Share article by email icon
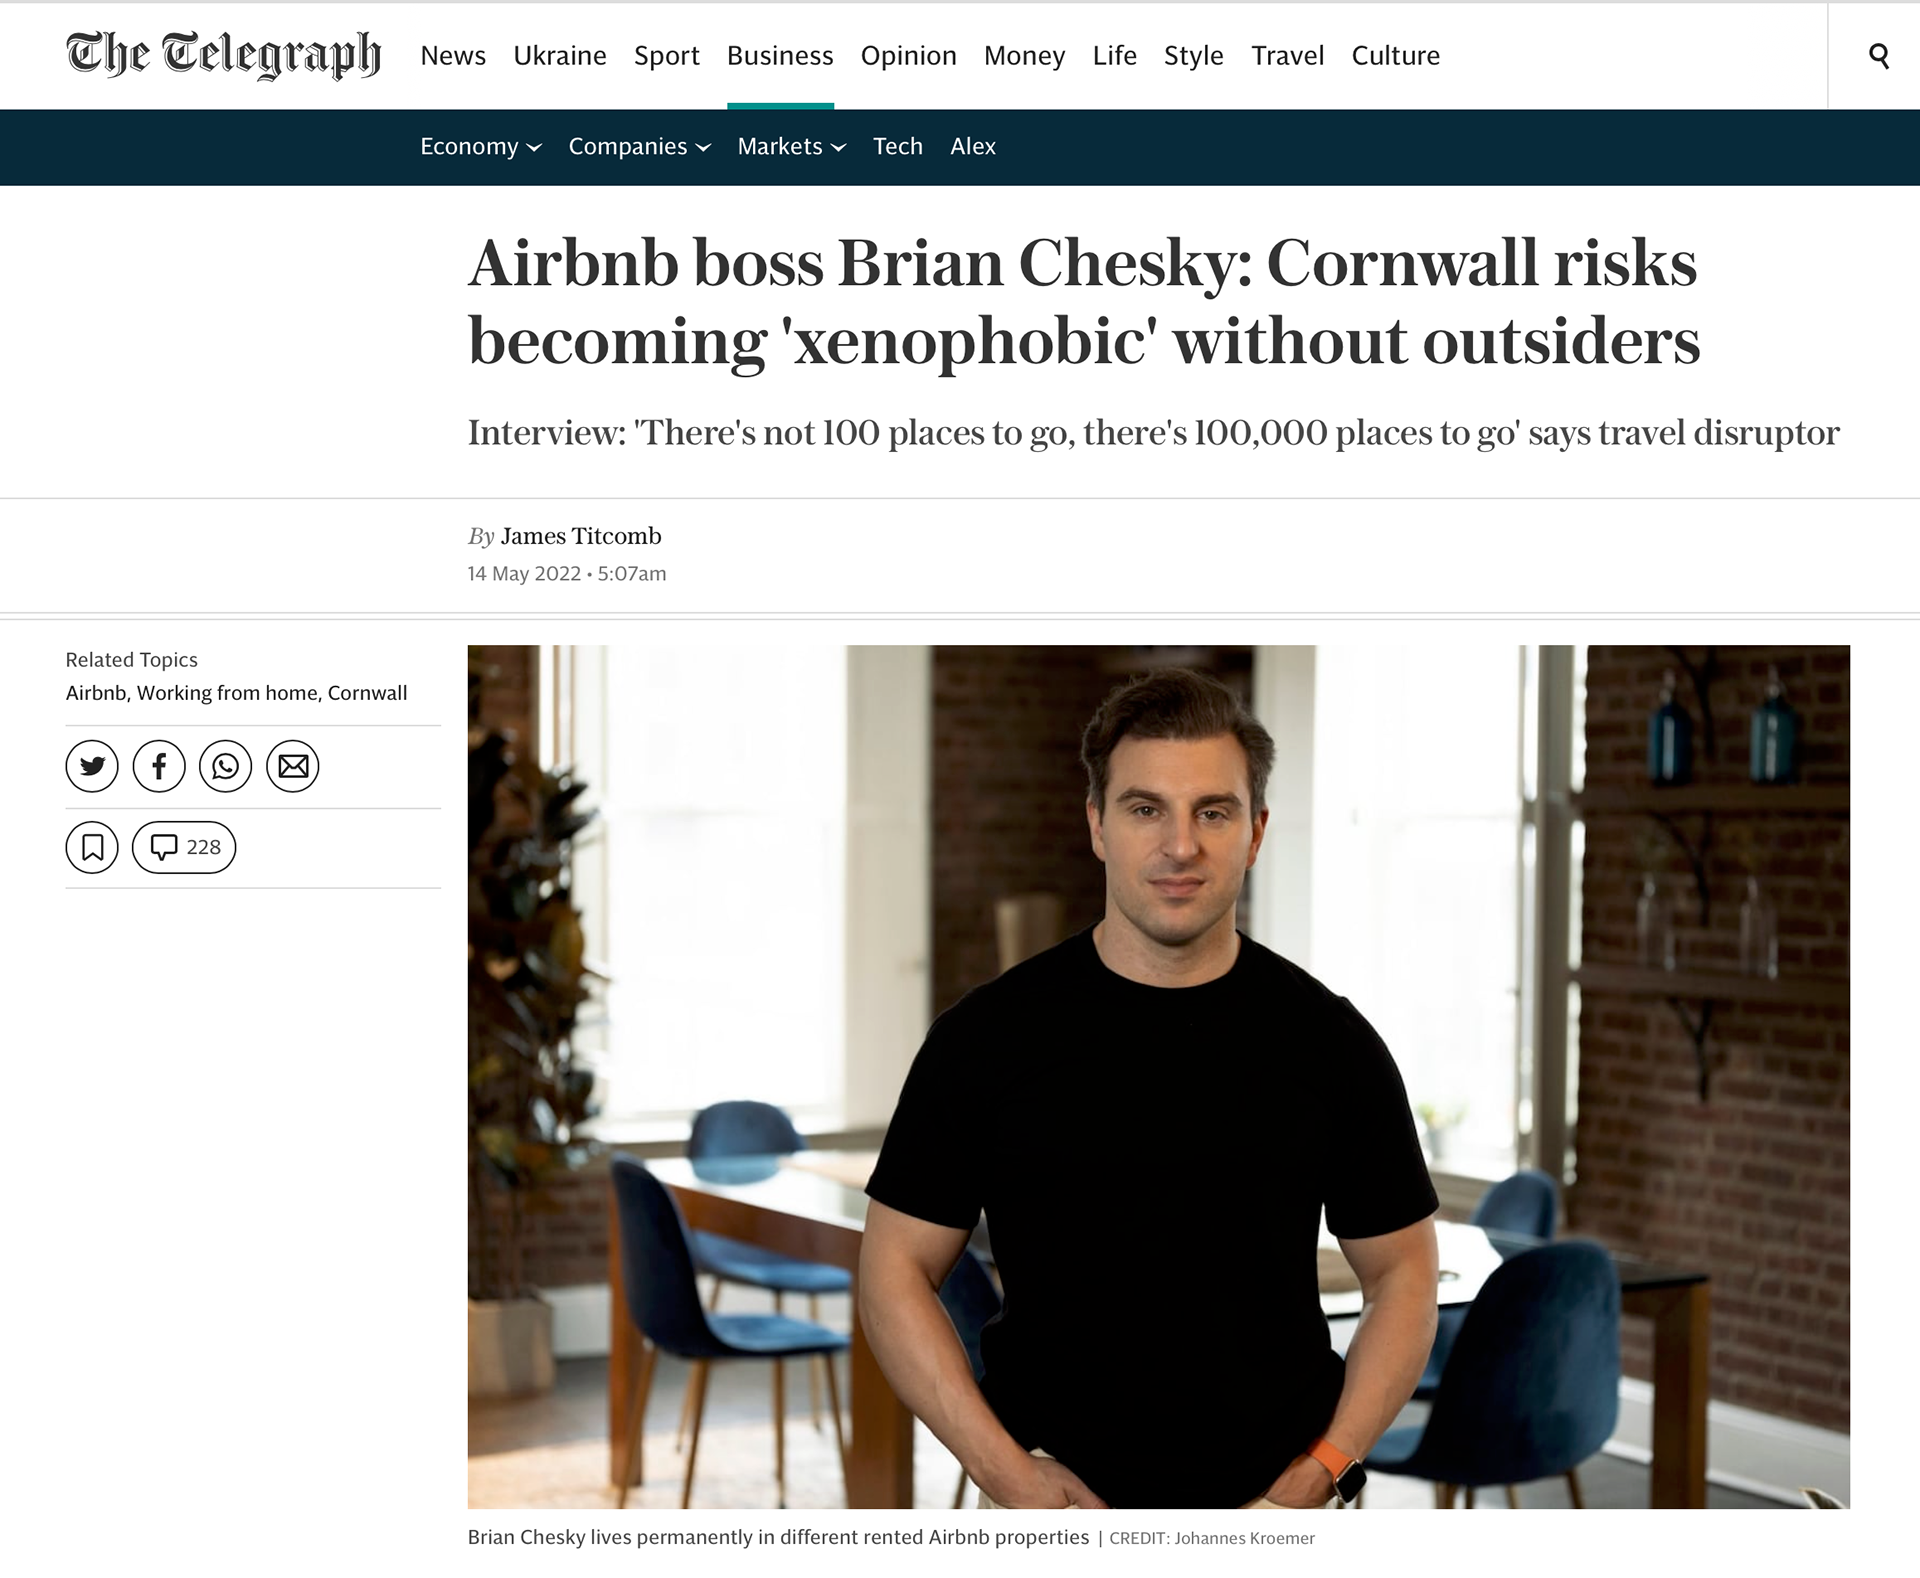This screenshot has height=1578, width=1920. [x=293, y=766]
